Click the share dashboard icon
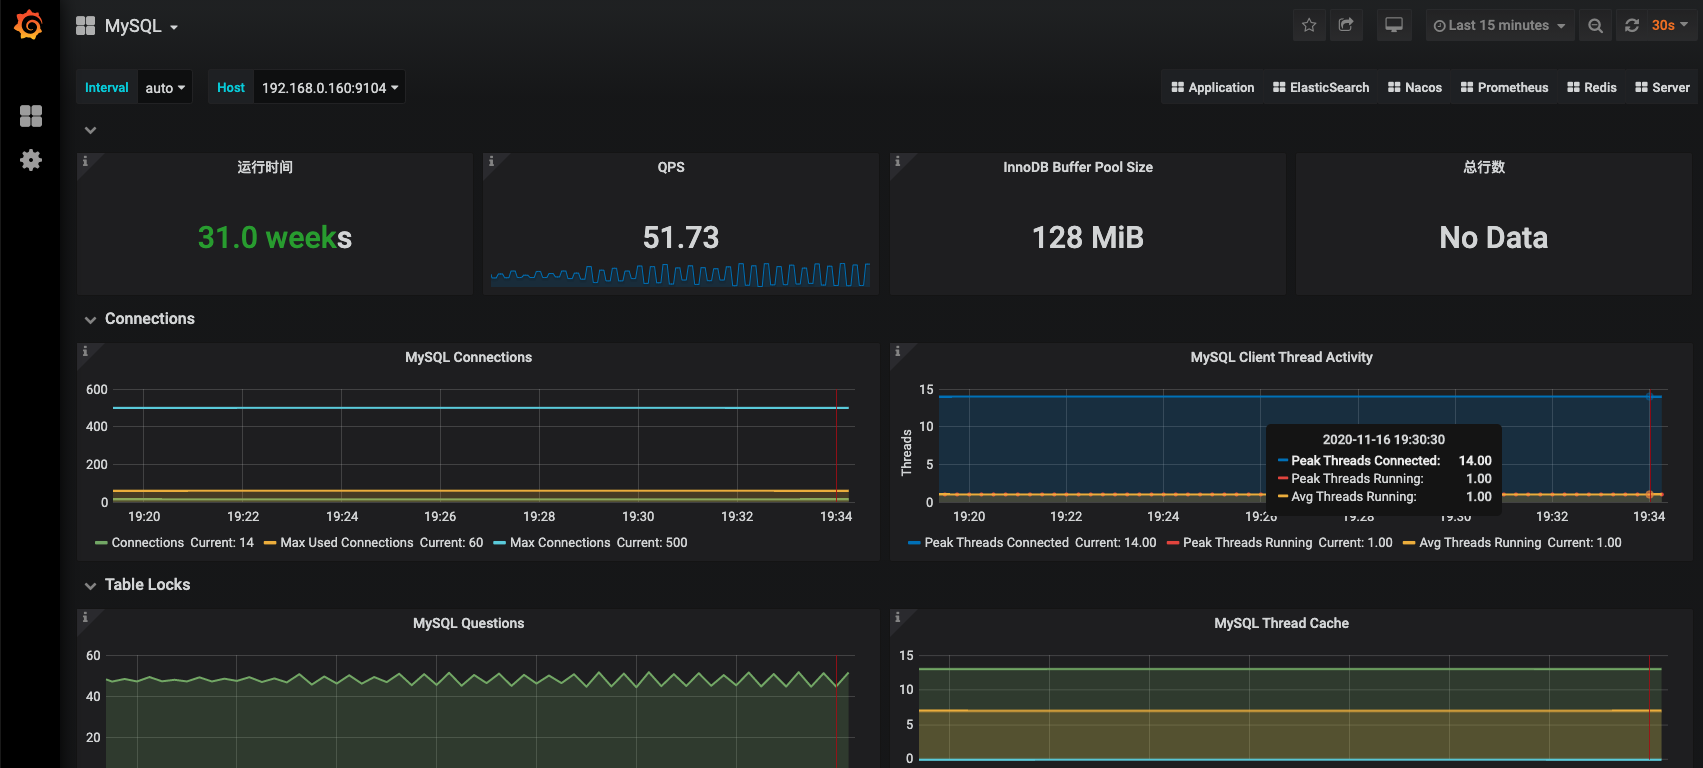Image resolution: width=1703 pixels, height=768 pixels. pos(1346,25)
